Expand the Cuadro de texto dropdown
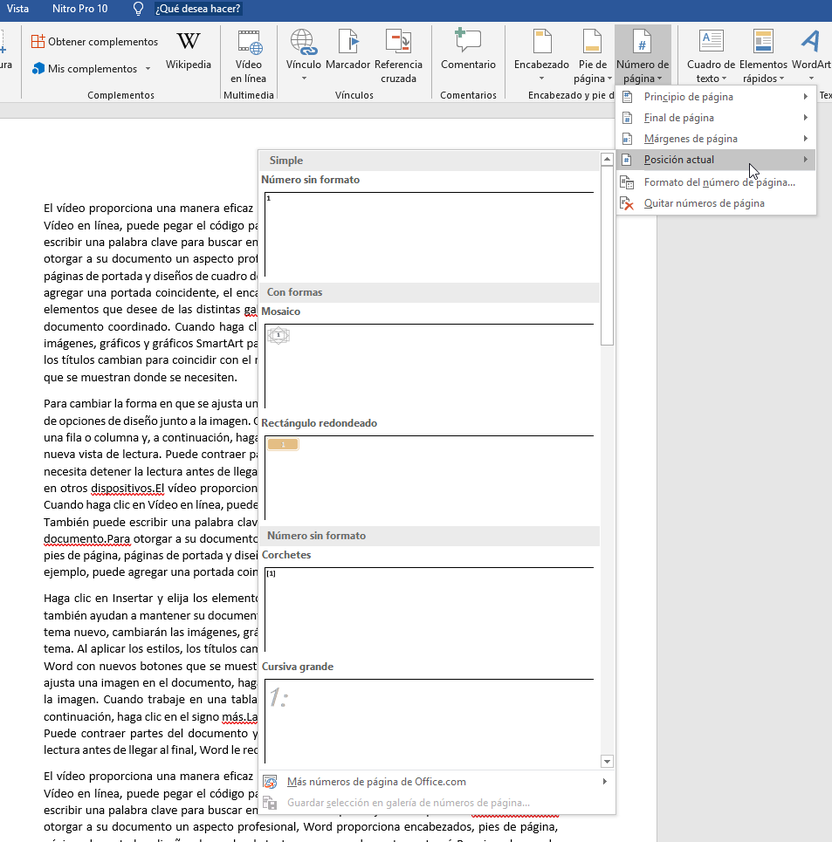 point(711,56)
